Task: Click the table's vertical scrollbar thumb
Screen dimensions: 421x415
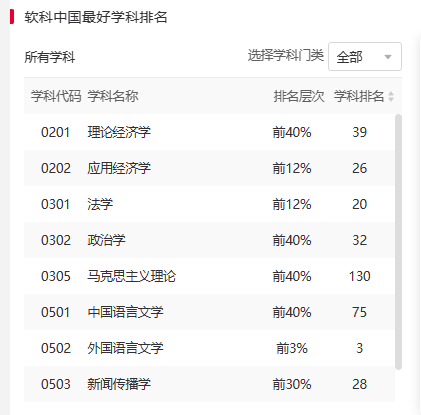Action: [x=398, y=242]
